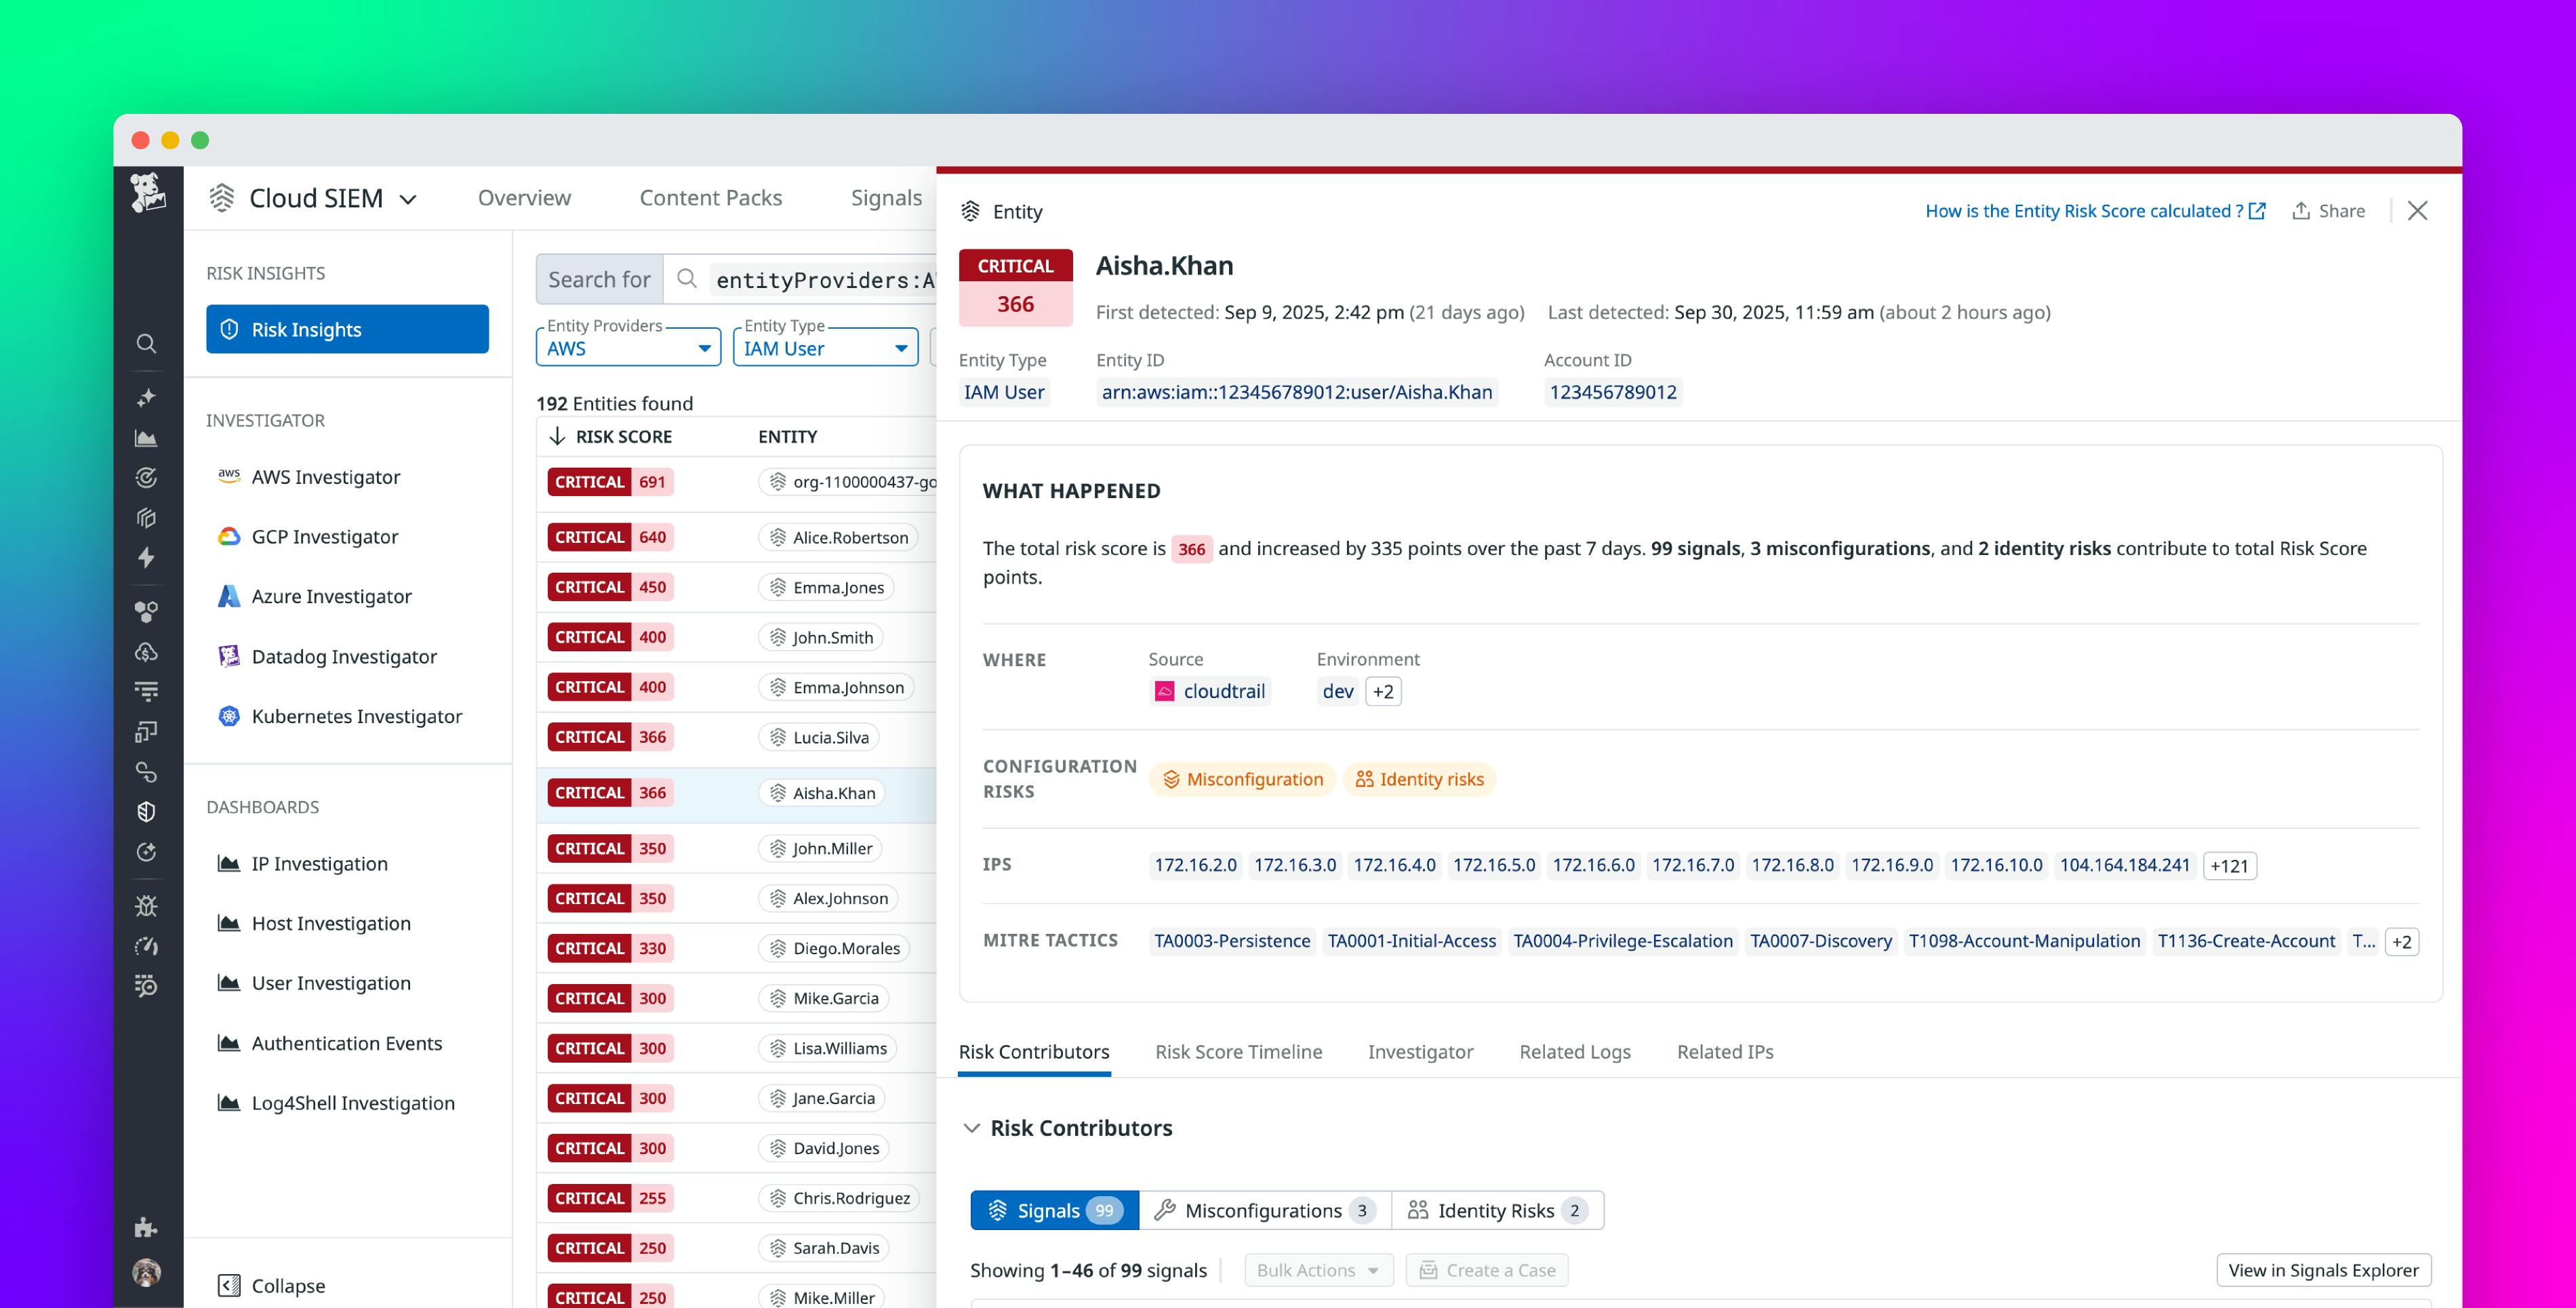The width and height of the screenshot is (2576, 1308).
Task: Switch to the Risk Score Timeline tab
Action: [1239, 1052]
